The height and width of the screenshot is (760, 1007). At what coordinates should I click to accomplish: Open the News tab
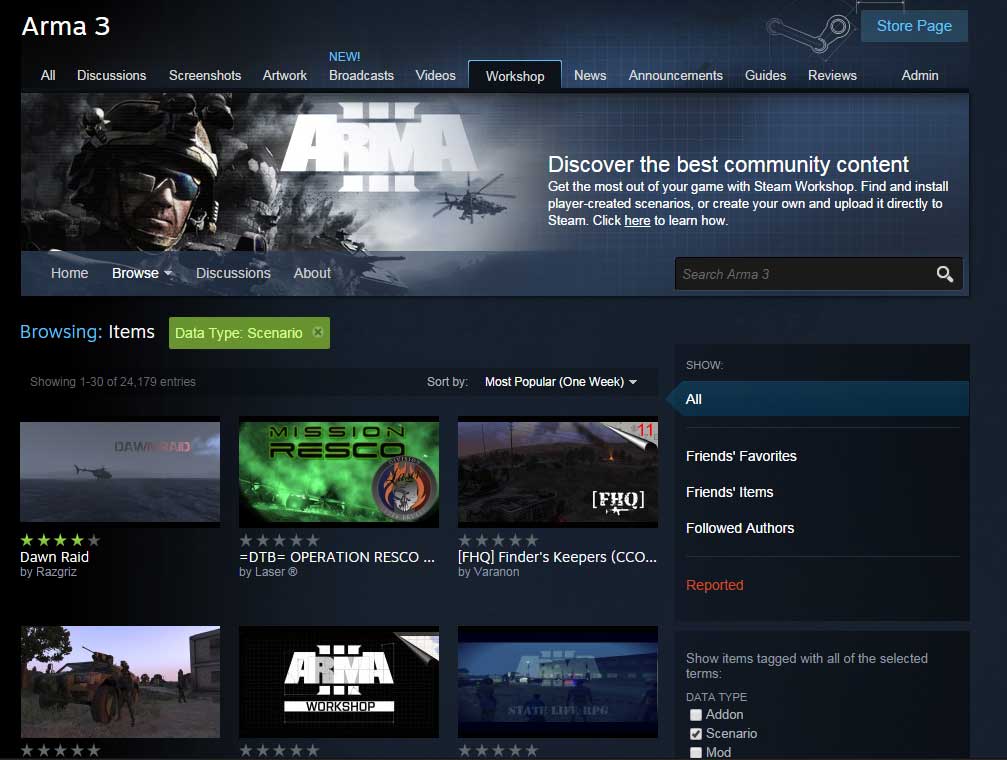tap(590, 75)
